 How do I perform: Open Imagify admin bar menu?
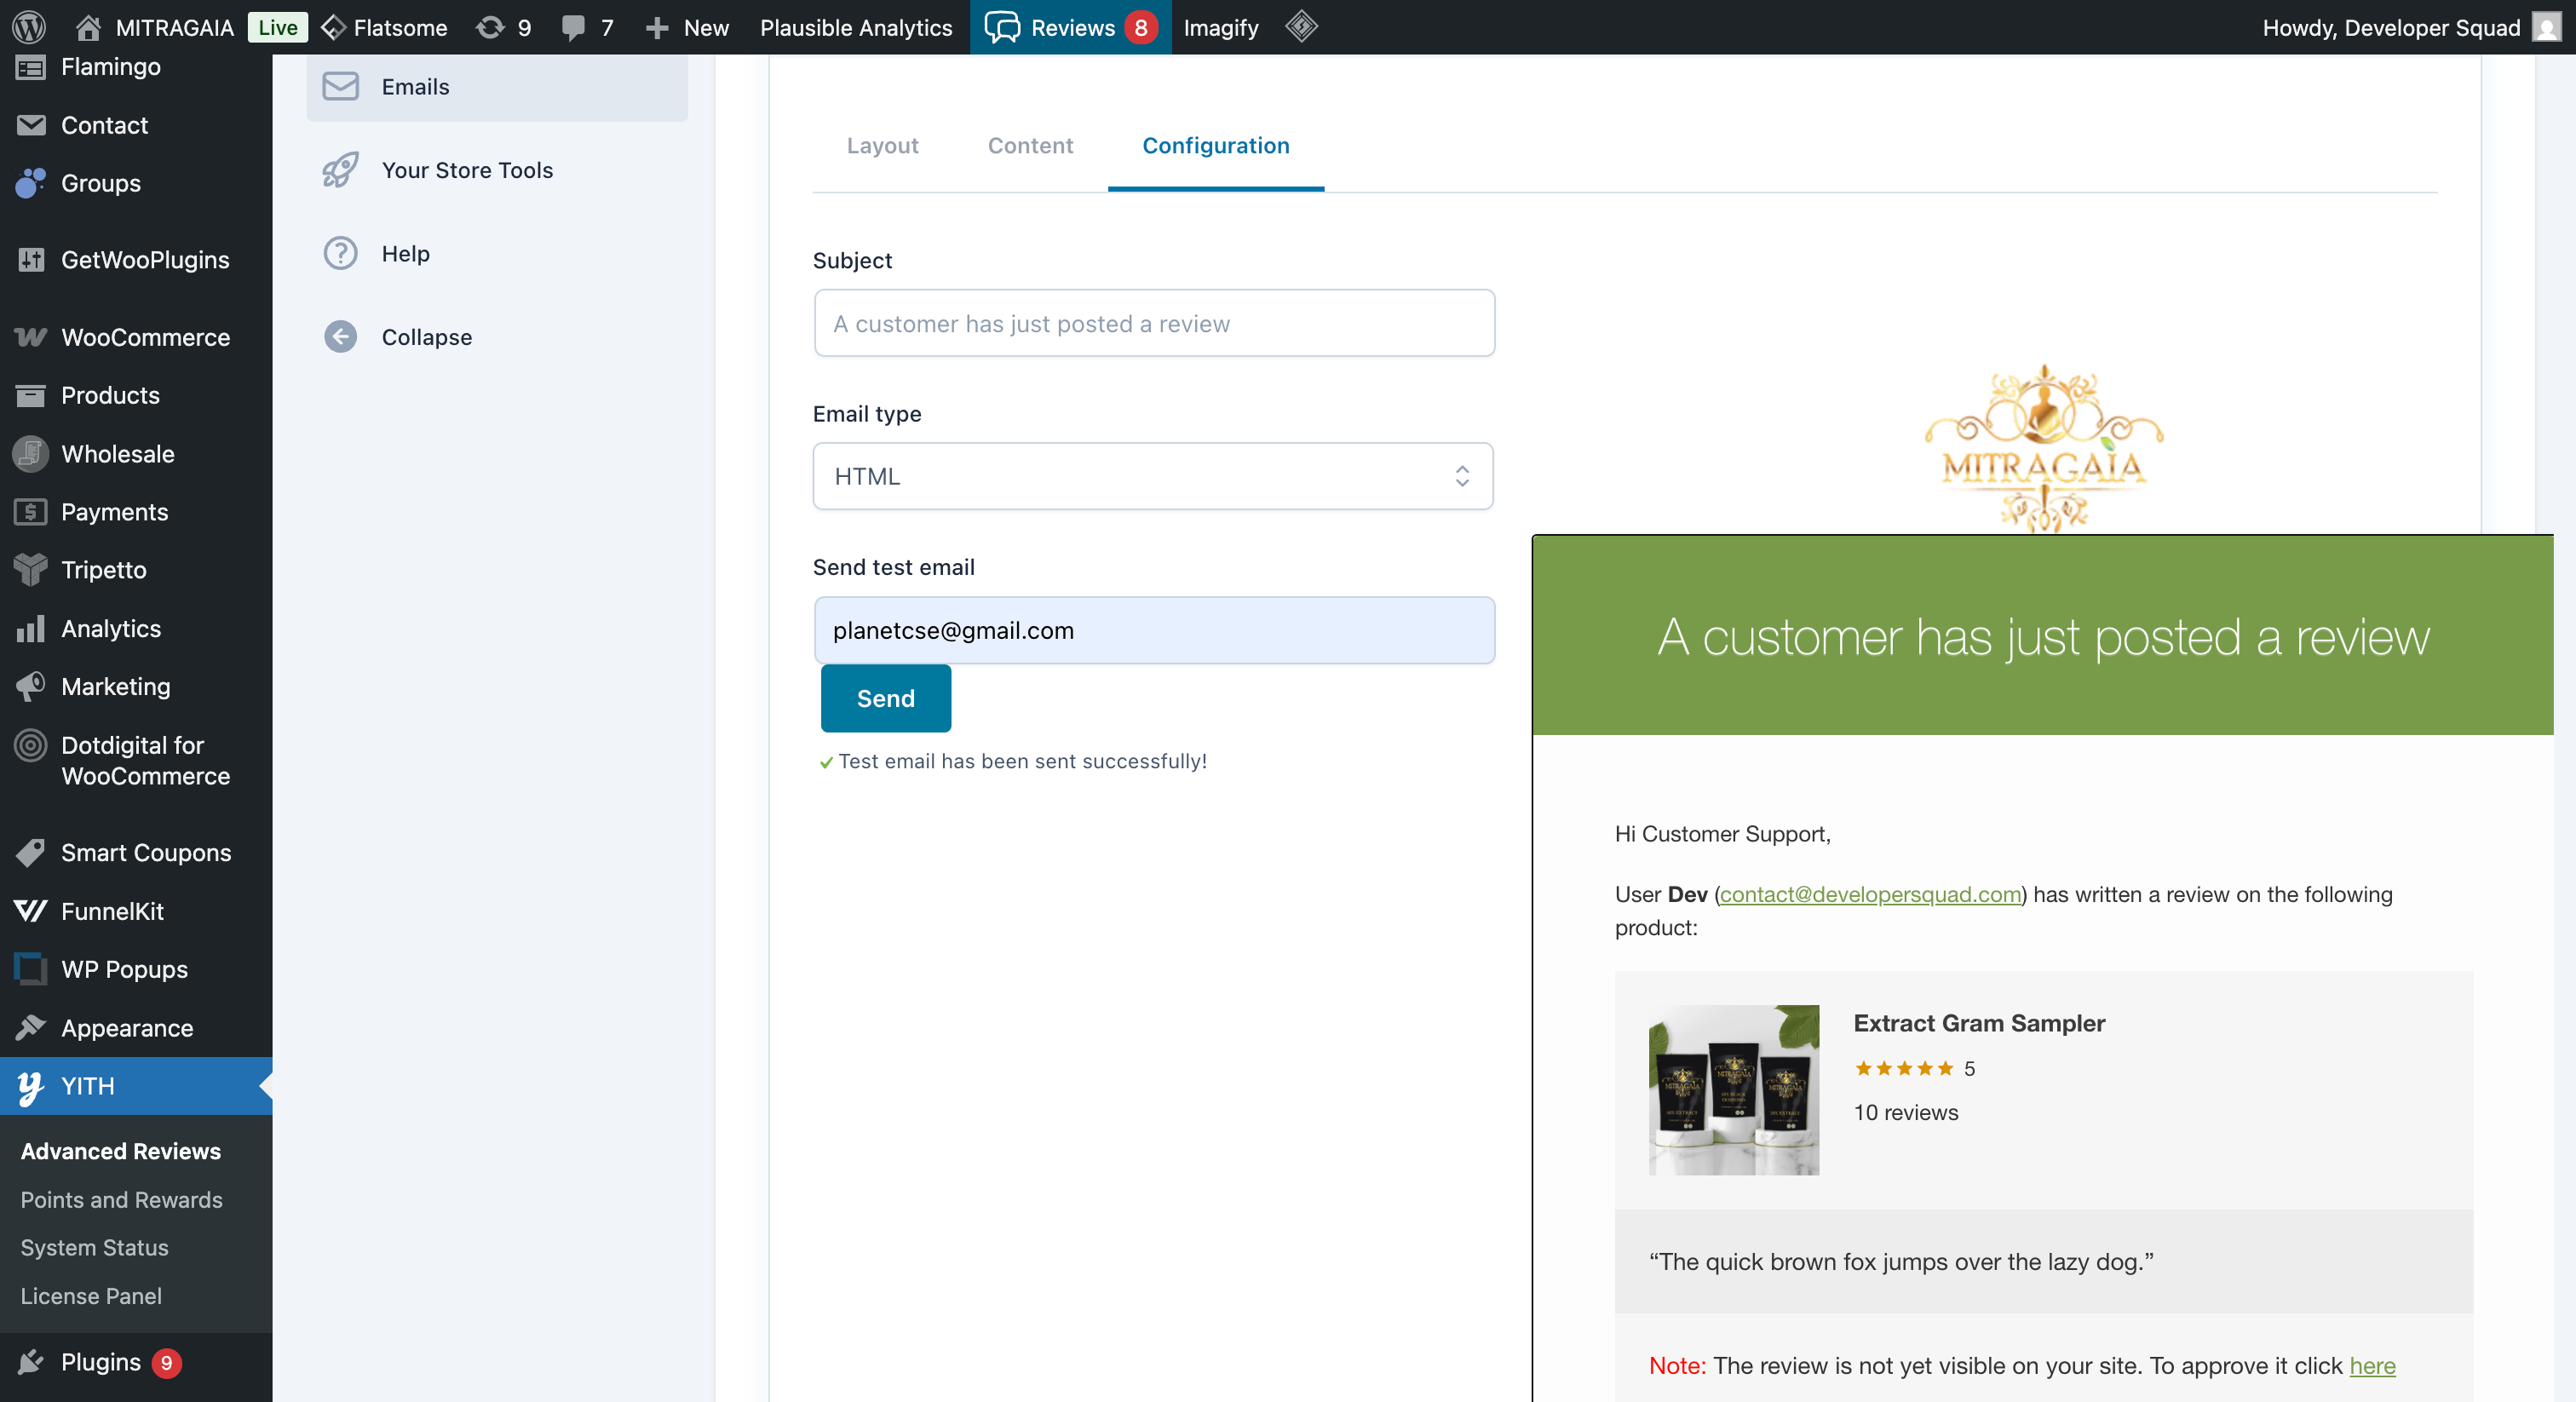1221,27
